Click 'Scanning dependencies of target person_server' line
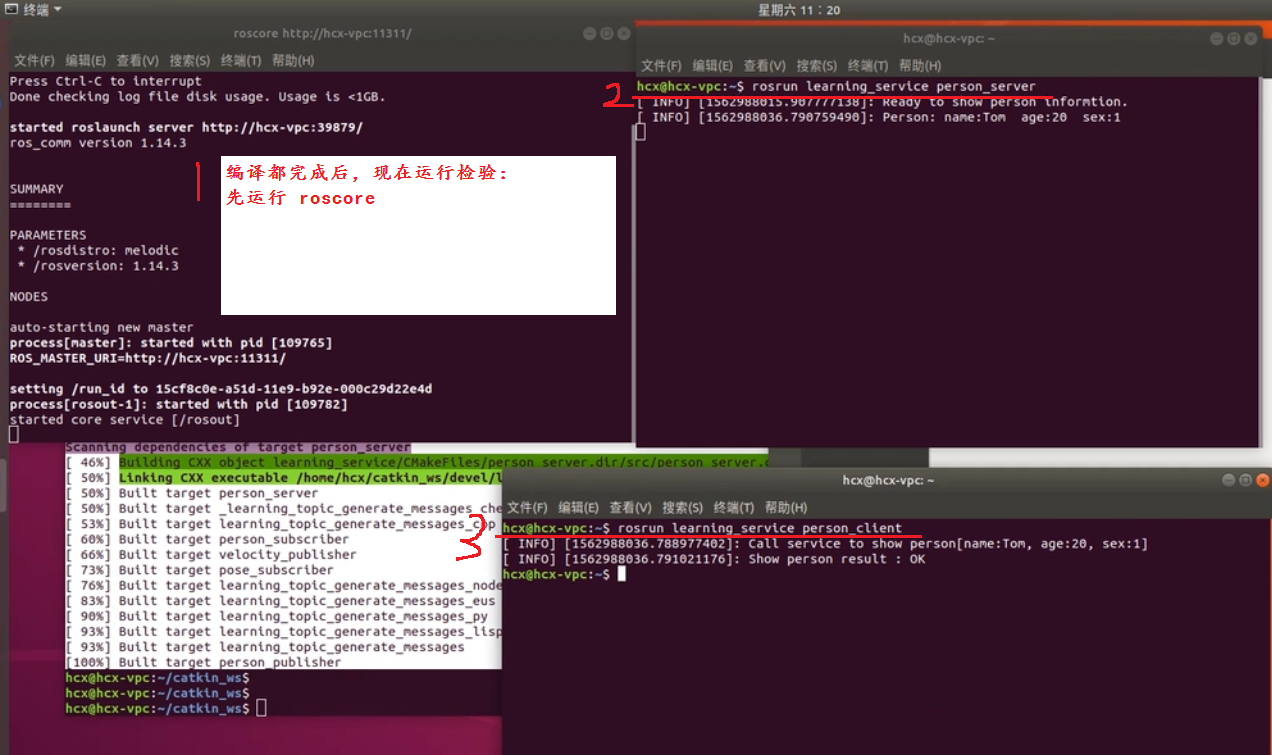The width and height of the screenshot is (1272, 755). click(238, 447)
